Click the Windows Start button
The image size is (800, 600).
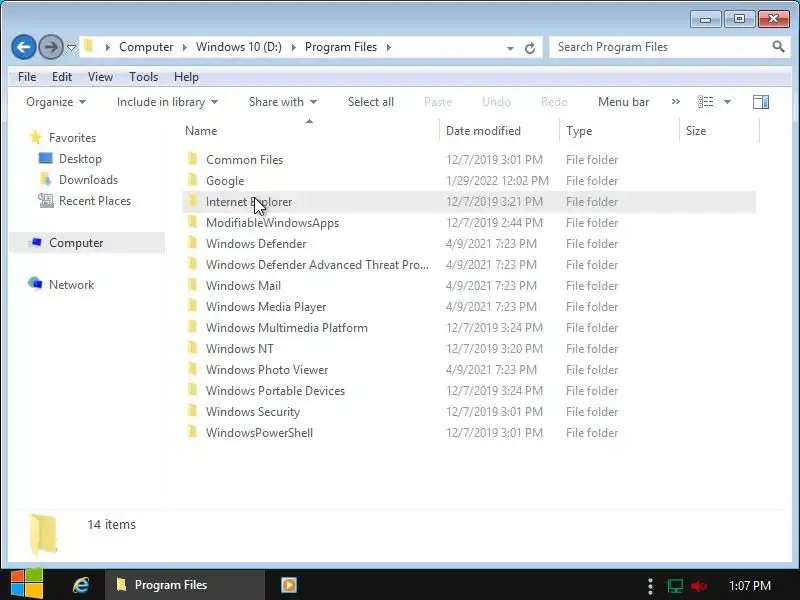click(27, 584)
